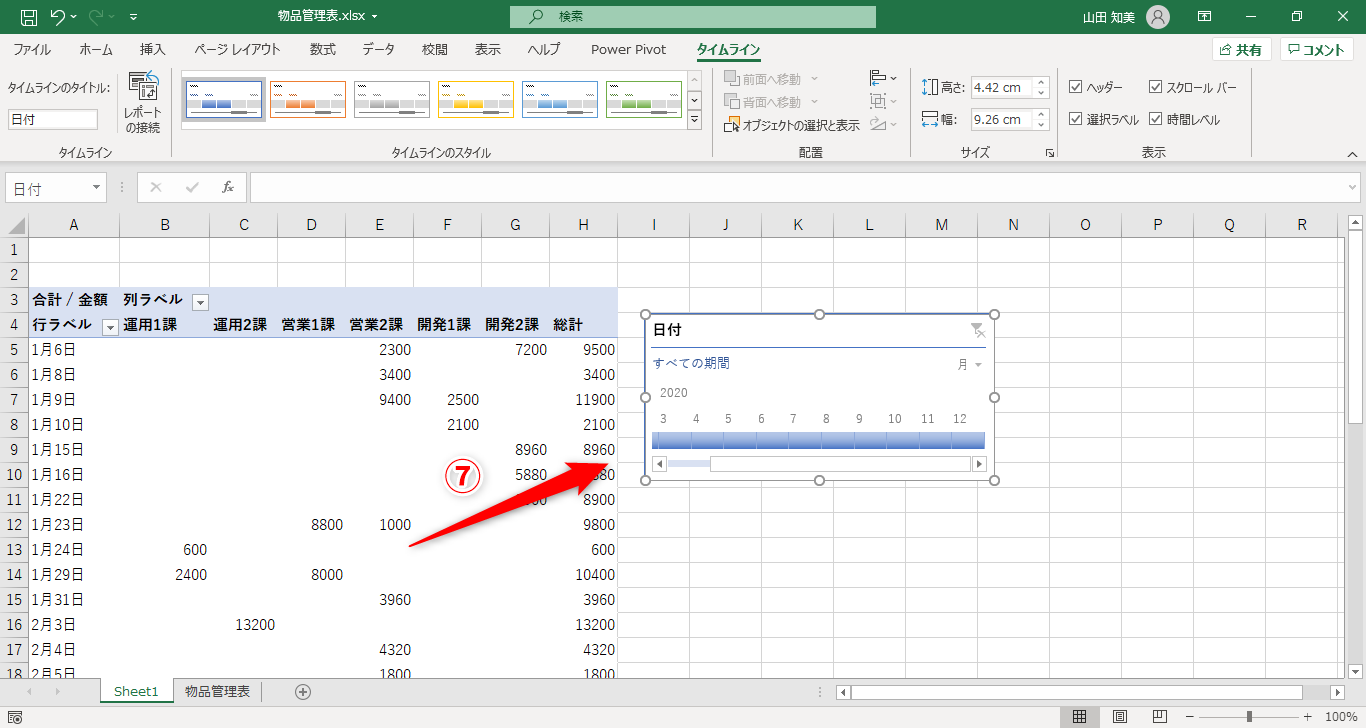Edit the 高さ height field
Screen dimensions: 1366x728
[1002, 87]
